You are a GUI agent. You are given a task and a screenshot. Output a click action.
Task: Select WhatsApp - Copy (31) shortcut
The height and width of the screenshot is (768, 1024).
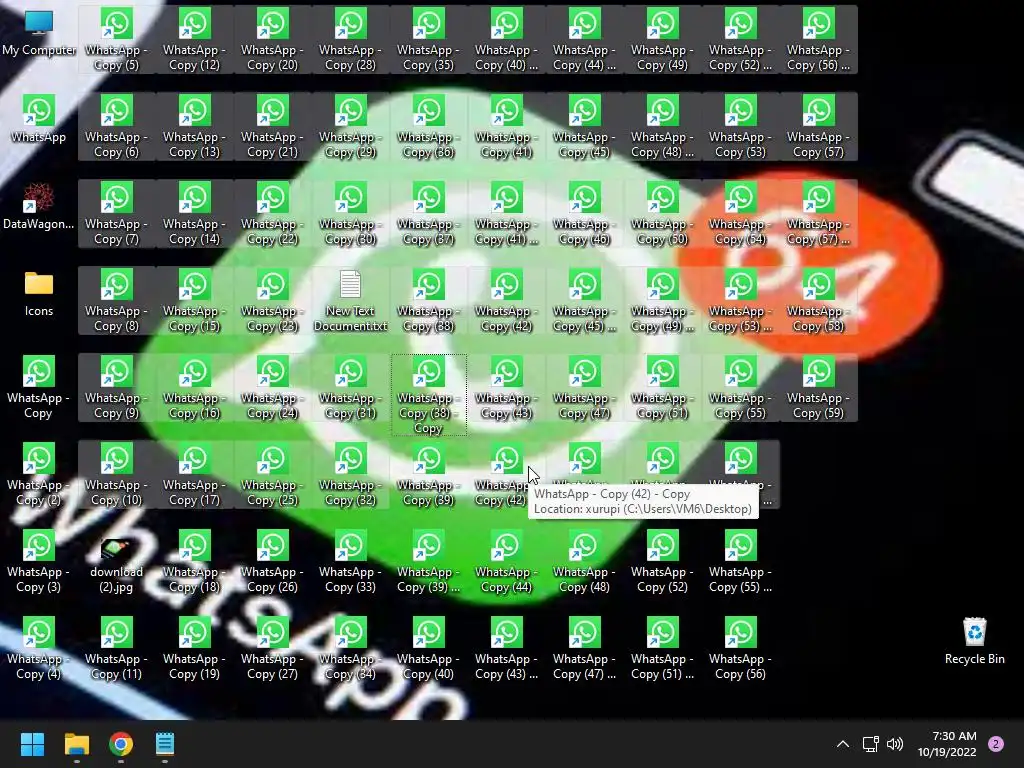pyautogui.click(x=350, y=388)
